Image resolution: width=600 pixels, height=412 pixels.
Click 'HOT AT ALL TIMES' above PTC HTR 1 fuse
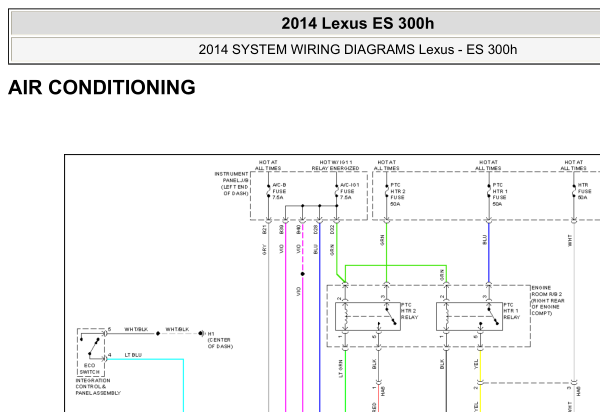(488, 165)
